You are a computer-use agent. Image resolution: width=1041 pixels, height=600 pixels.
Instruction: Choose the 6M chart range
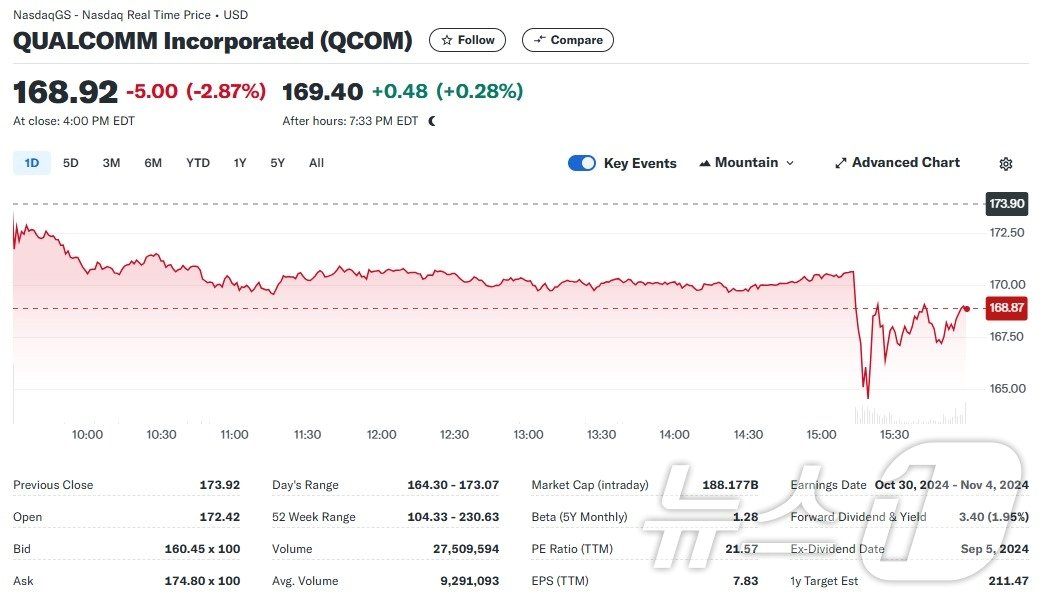click(153, 163)
